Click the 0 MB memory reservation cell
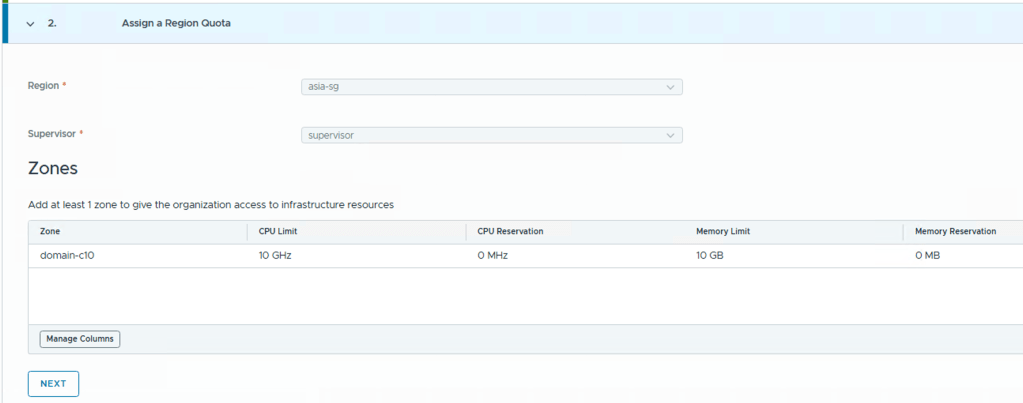 point(928,255)
